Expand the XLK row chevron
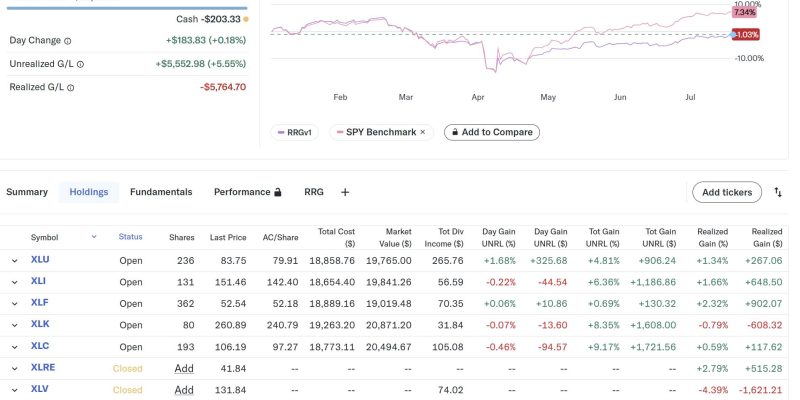This screenshot has width=800, height=400. click(15, 325)
